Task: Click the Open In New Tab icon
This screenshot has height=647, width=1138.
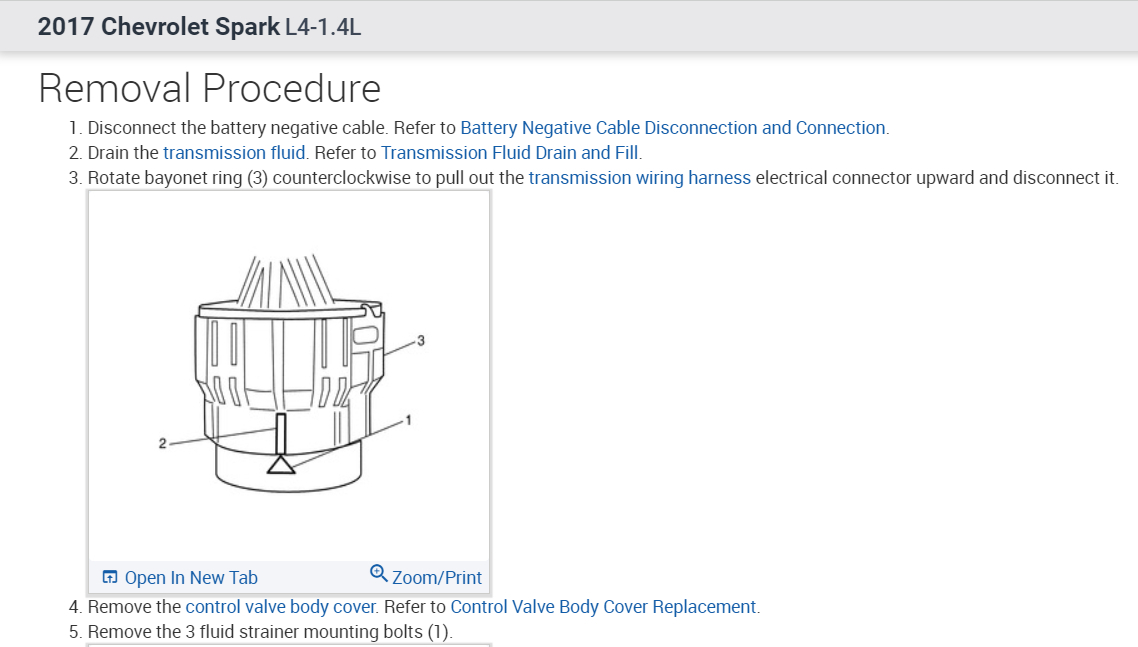Action: (110, 577)
